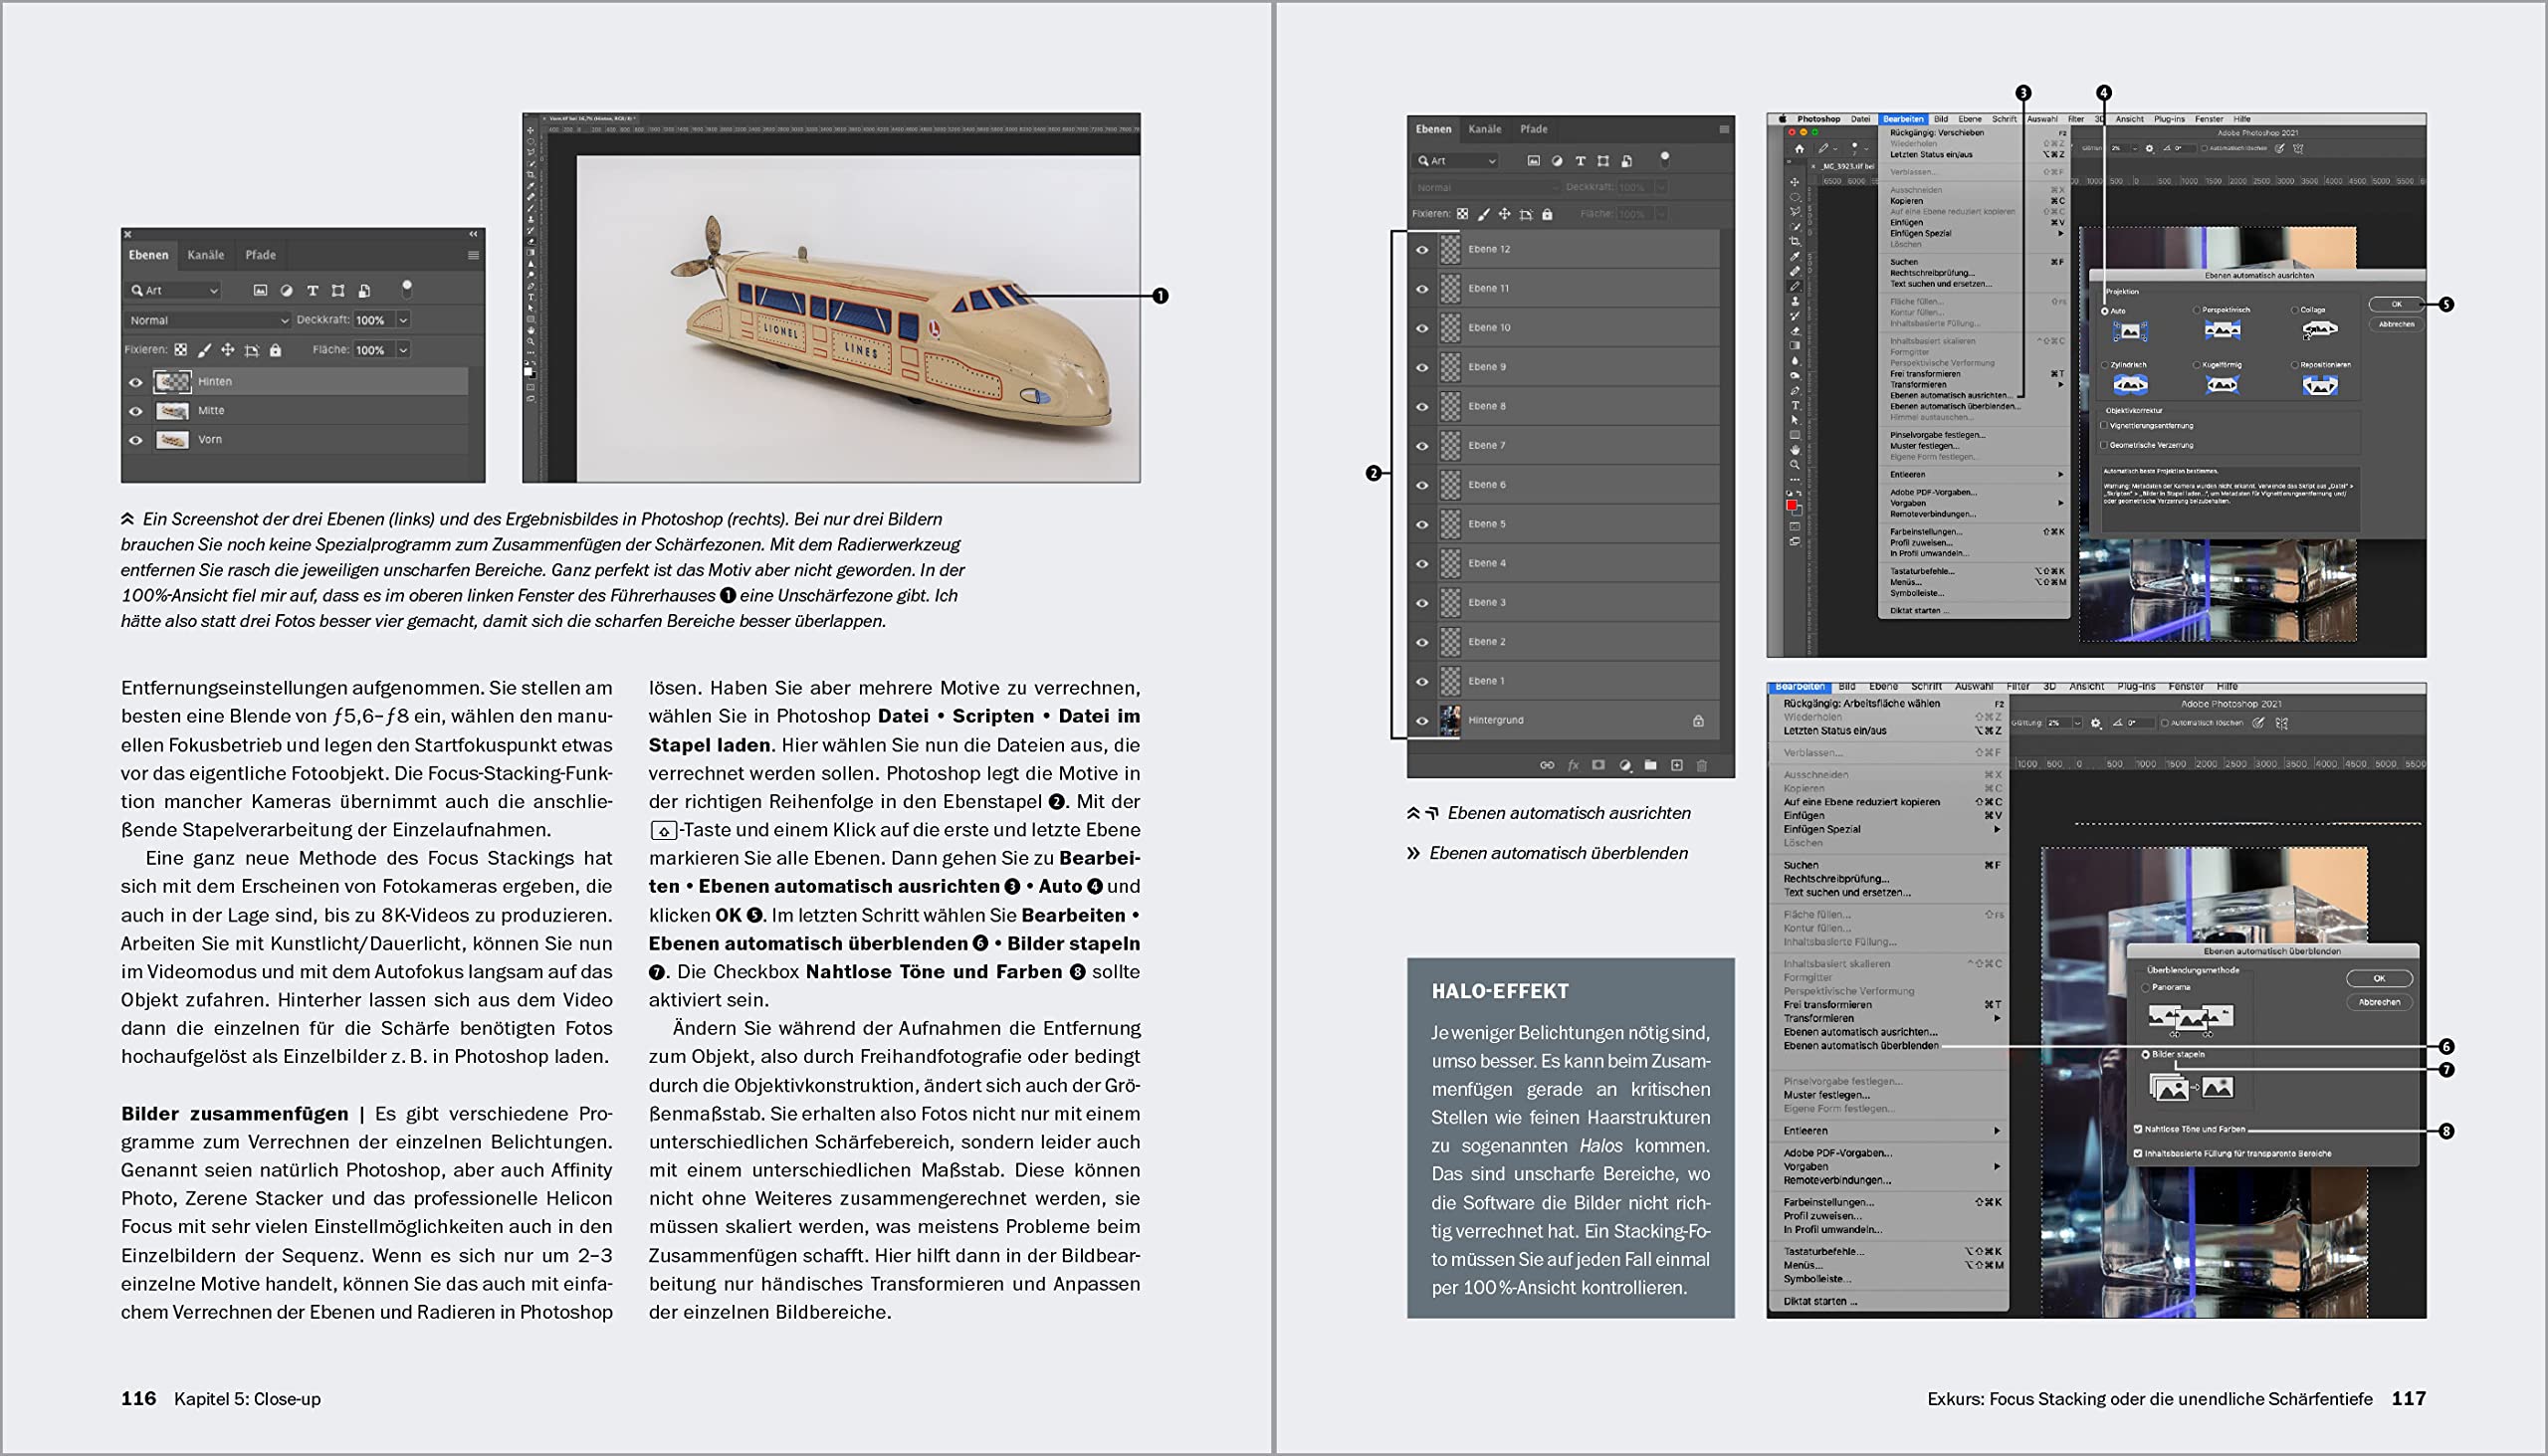The width and height of the screenshot is (2548, 1456).
Task: Toggle layer filtering switch in Hinten layers panel
Action: 407,289
